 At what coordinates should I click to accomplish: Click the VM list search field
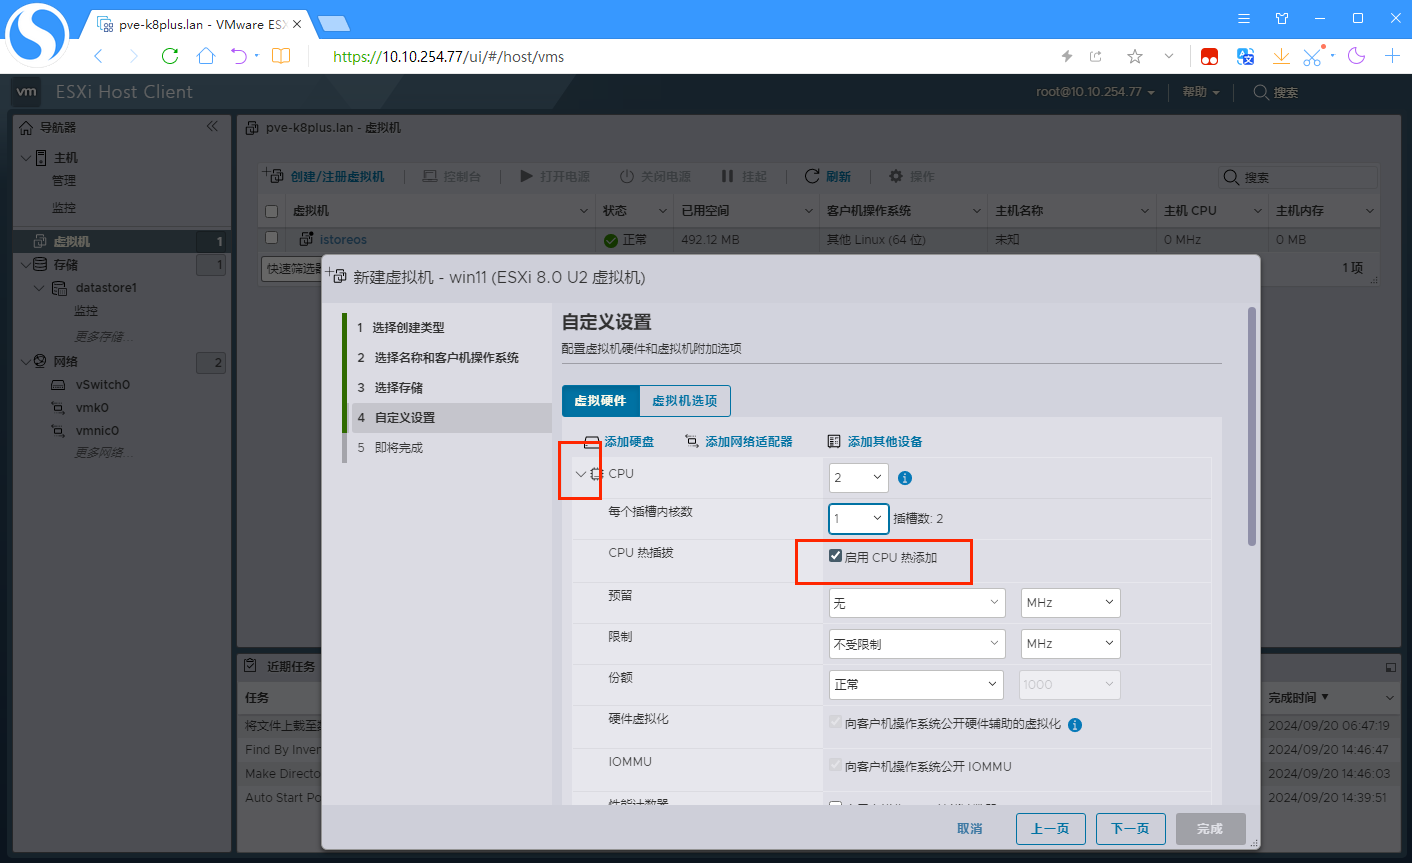1298,177
